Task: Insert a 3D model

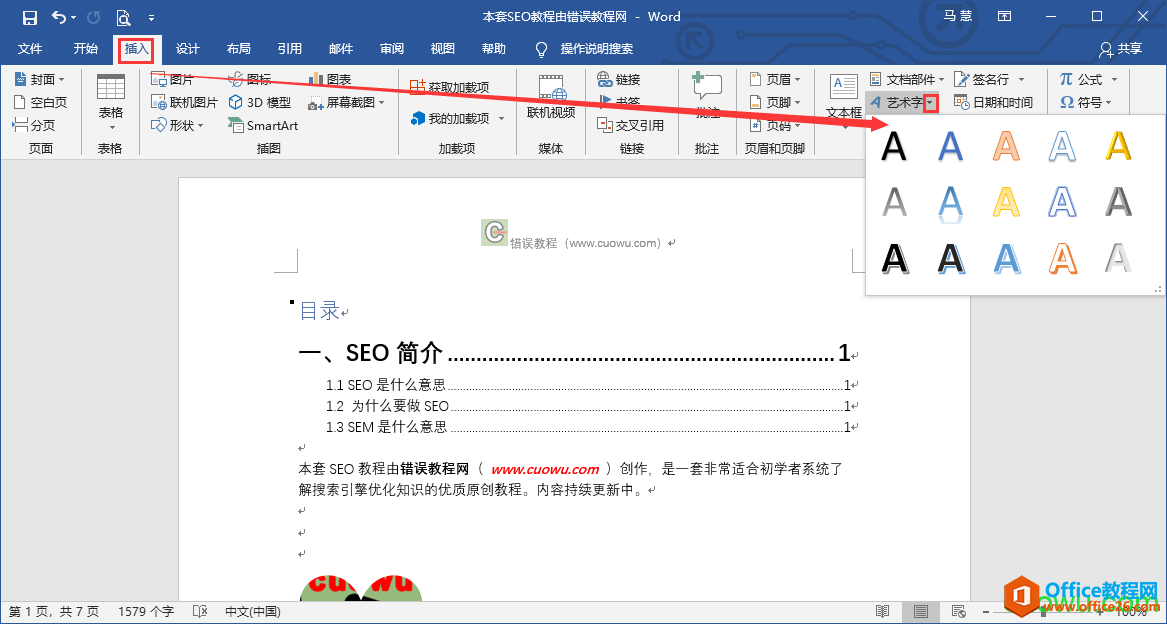Action: coord(260,102)
